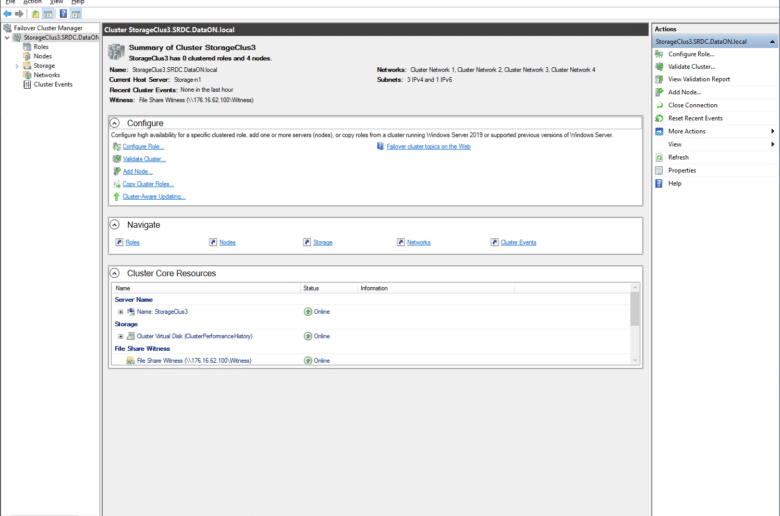Screen dimensions: 780x516
Task: Click the Refresh action icon
Action: click(x=659, y=157)
